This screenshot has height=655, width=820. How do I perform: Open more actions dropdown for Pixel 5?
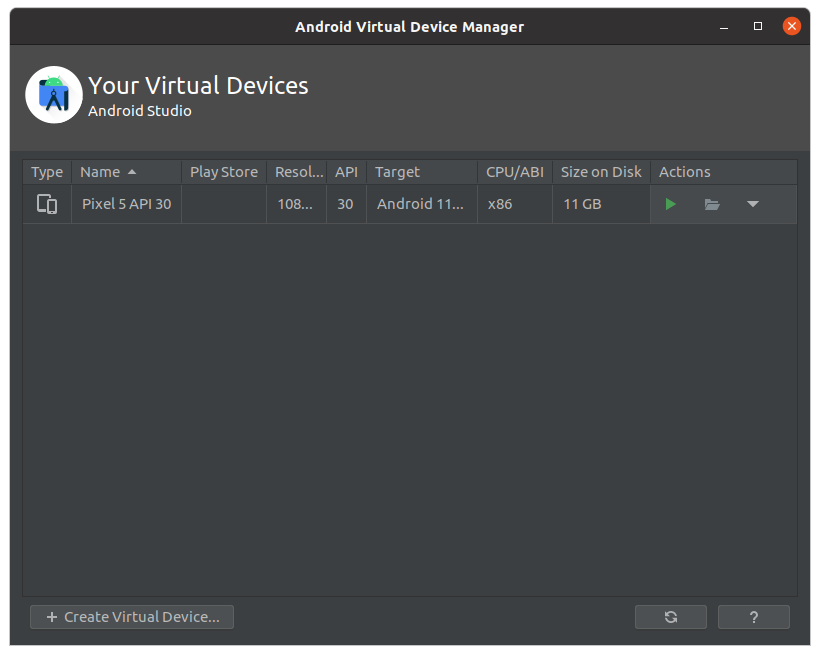[753, 204]
